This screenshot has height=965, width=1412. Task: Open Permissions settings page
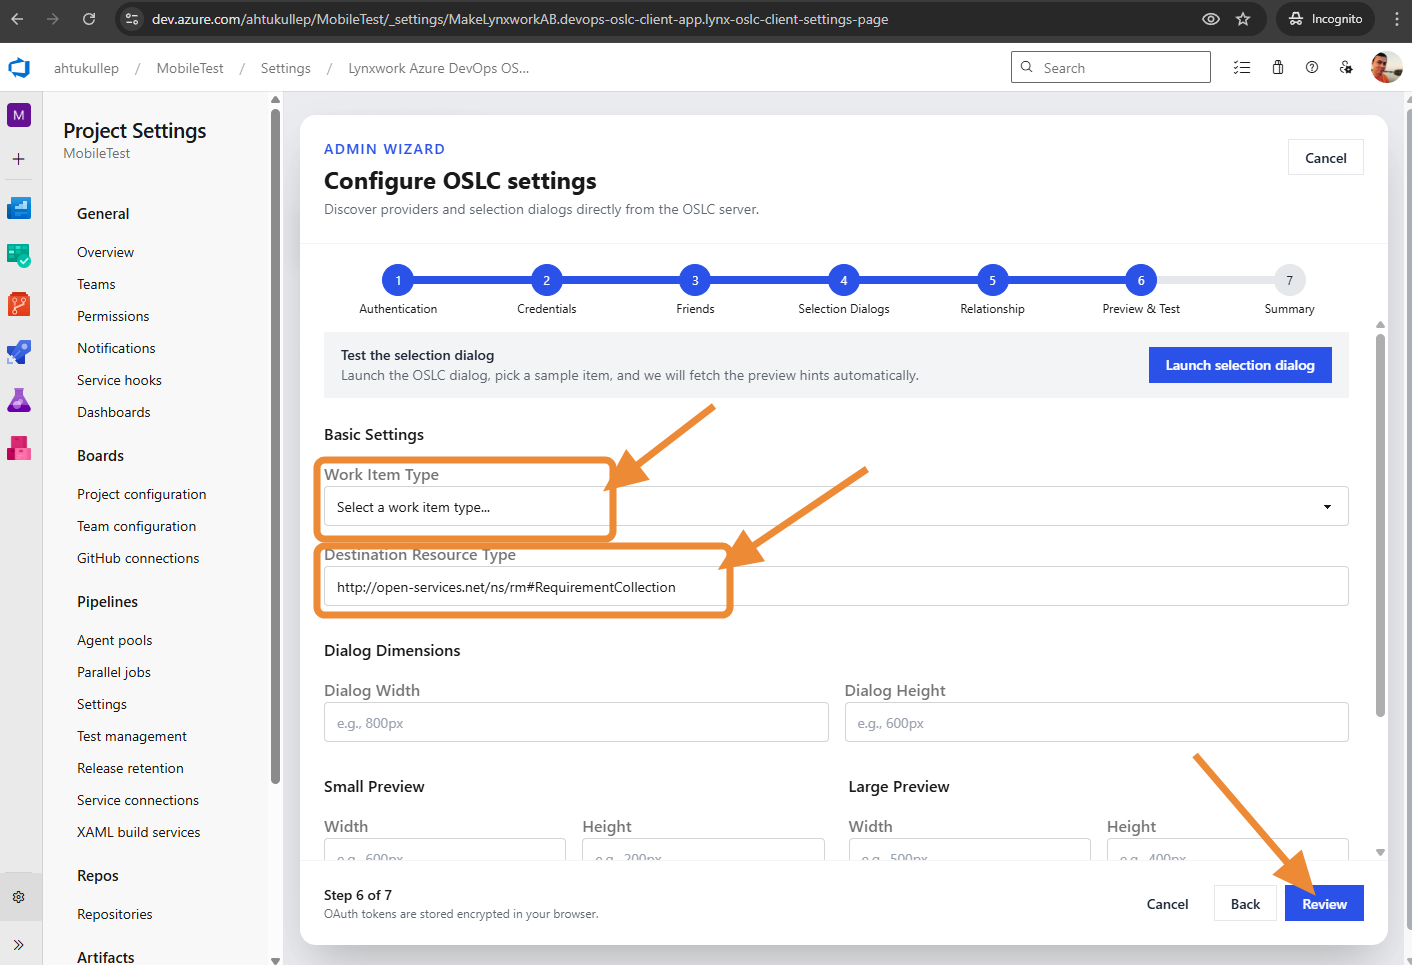tap(113, 316)
